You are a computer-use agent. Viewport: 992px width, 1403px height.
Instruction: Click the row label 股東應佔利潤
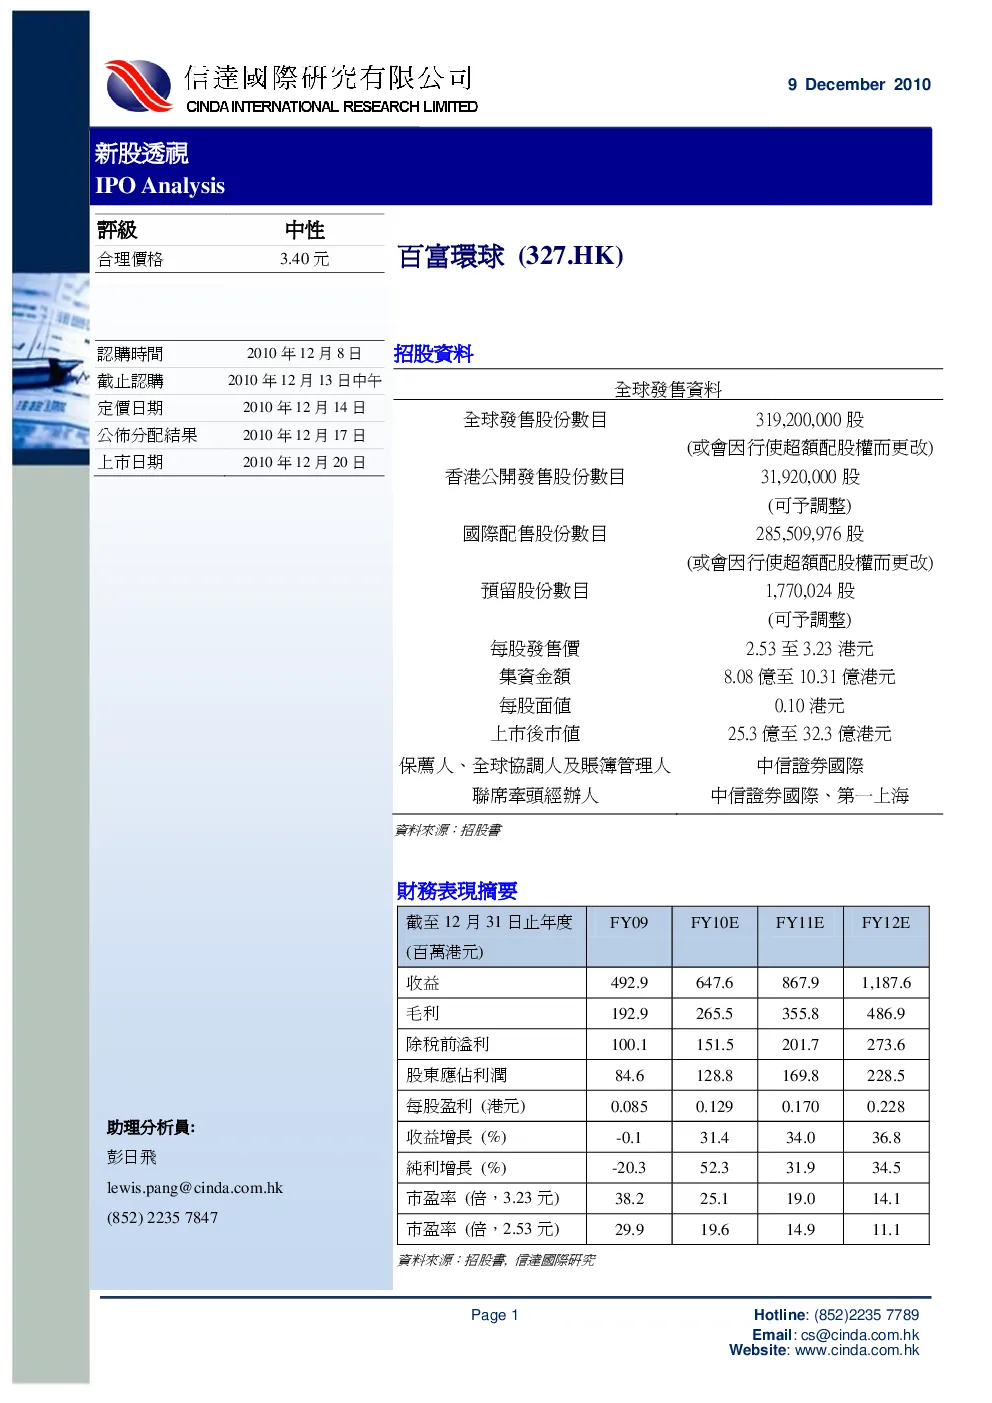[x=456, y=1076]
